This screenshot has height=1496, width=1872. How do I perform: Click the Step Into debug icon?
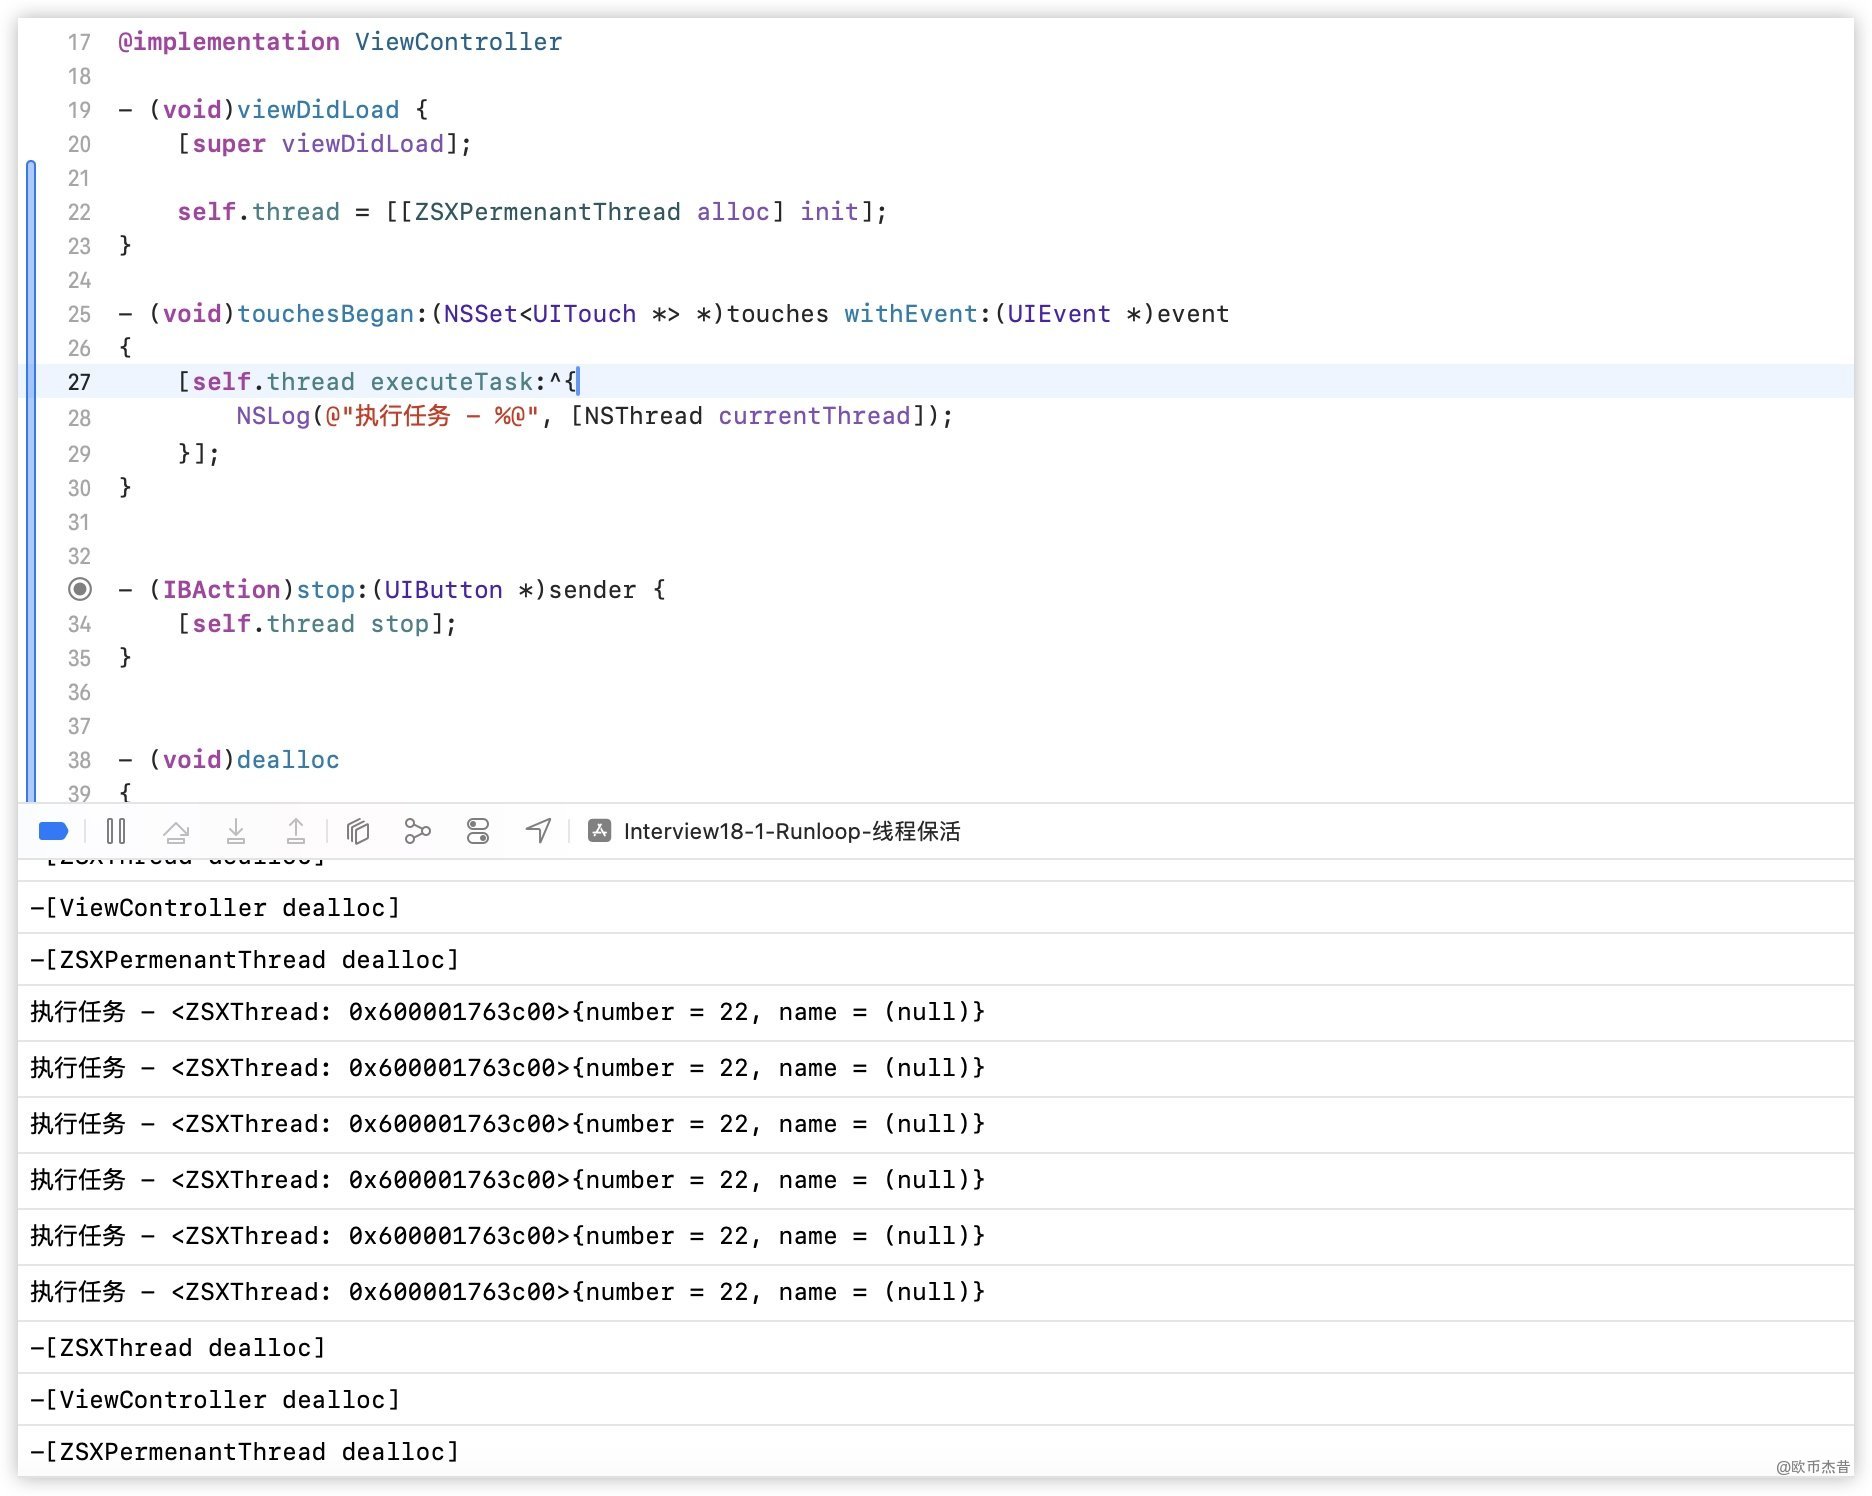pyautogui.click(x=236, y=831)
